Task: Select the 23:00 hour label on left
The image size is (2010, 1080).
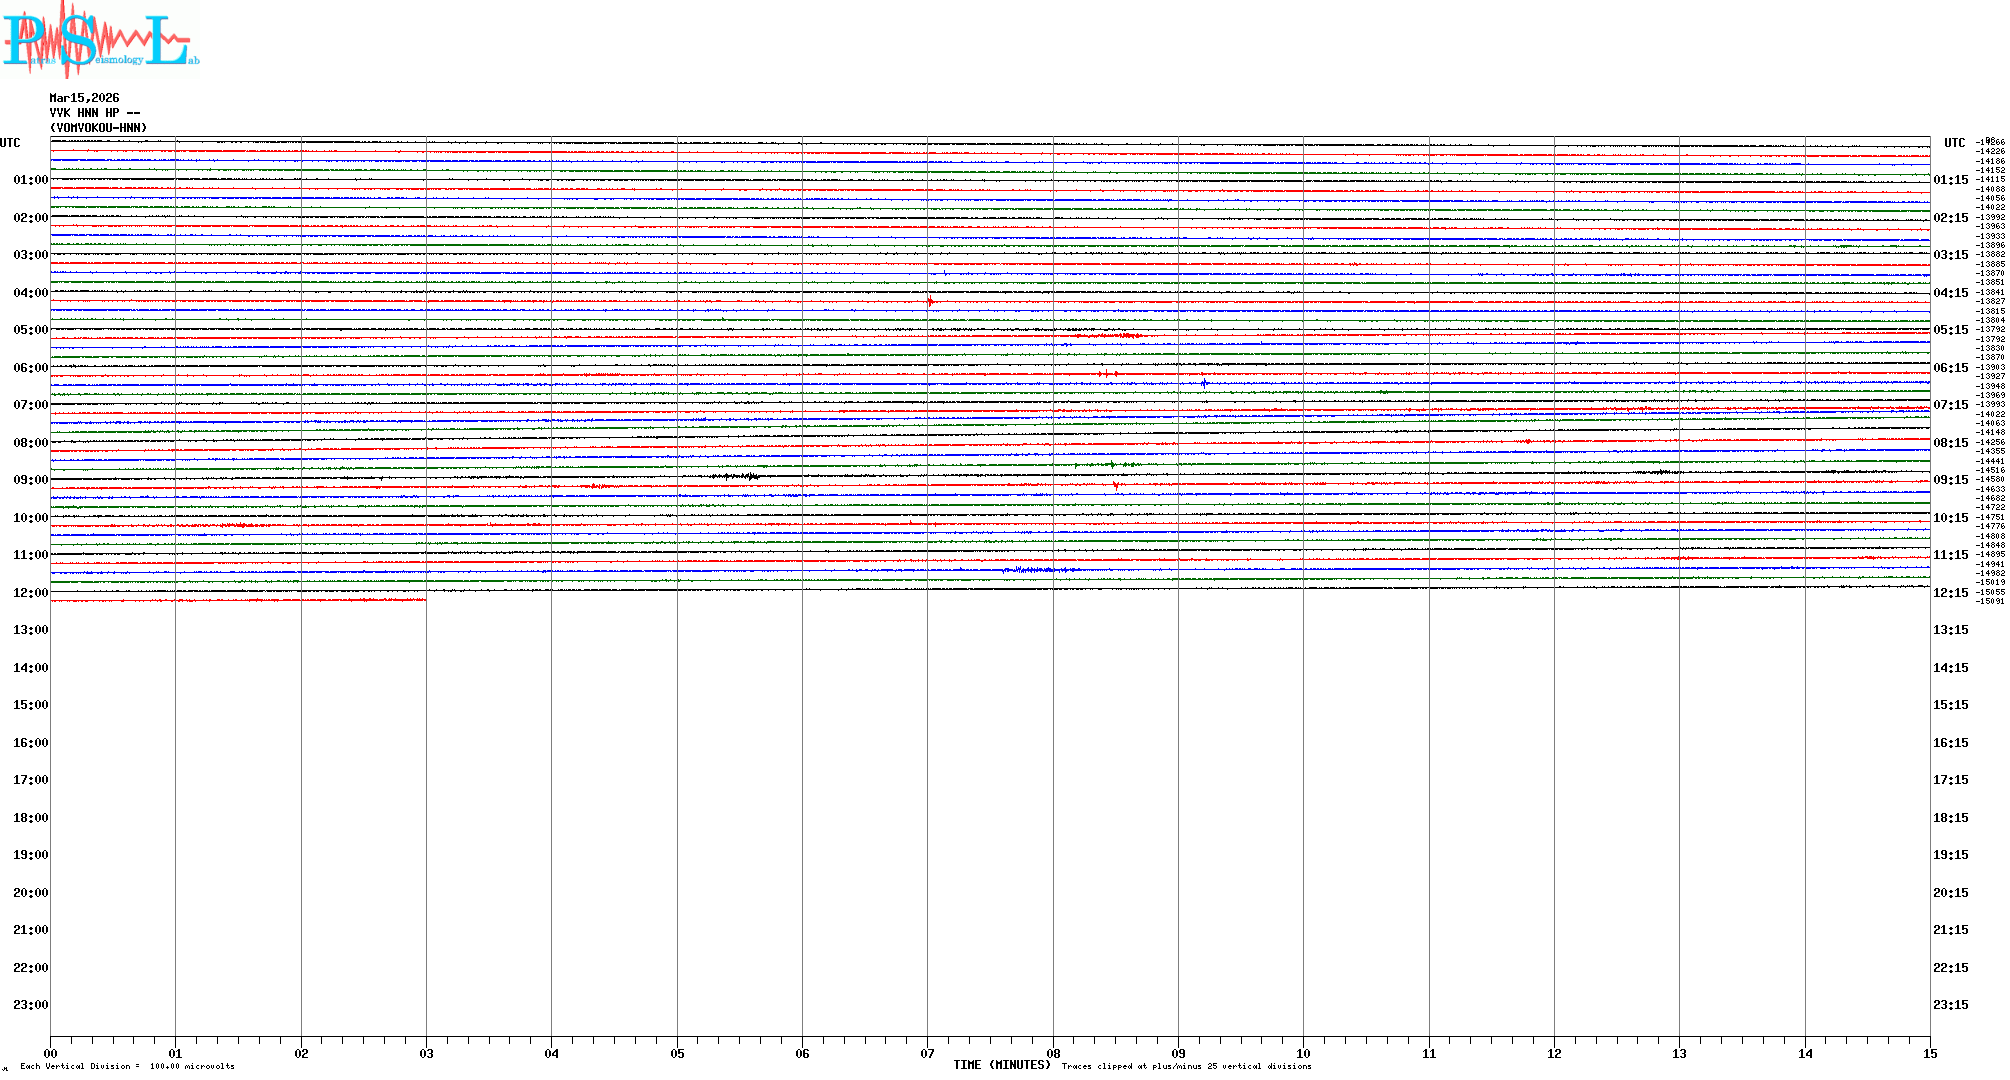Action: point(30,1005)
